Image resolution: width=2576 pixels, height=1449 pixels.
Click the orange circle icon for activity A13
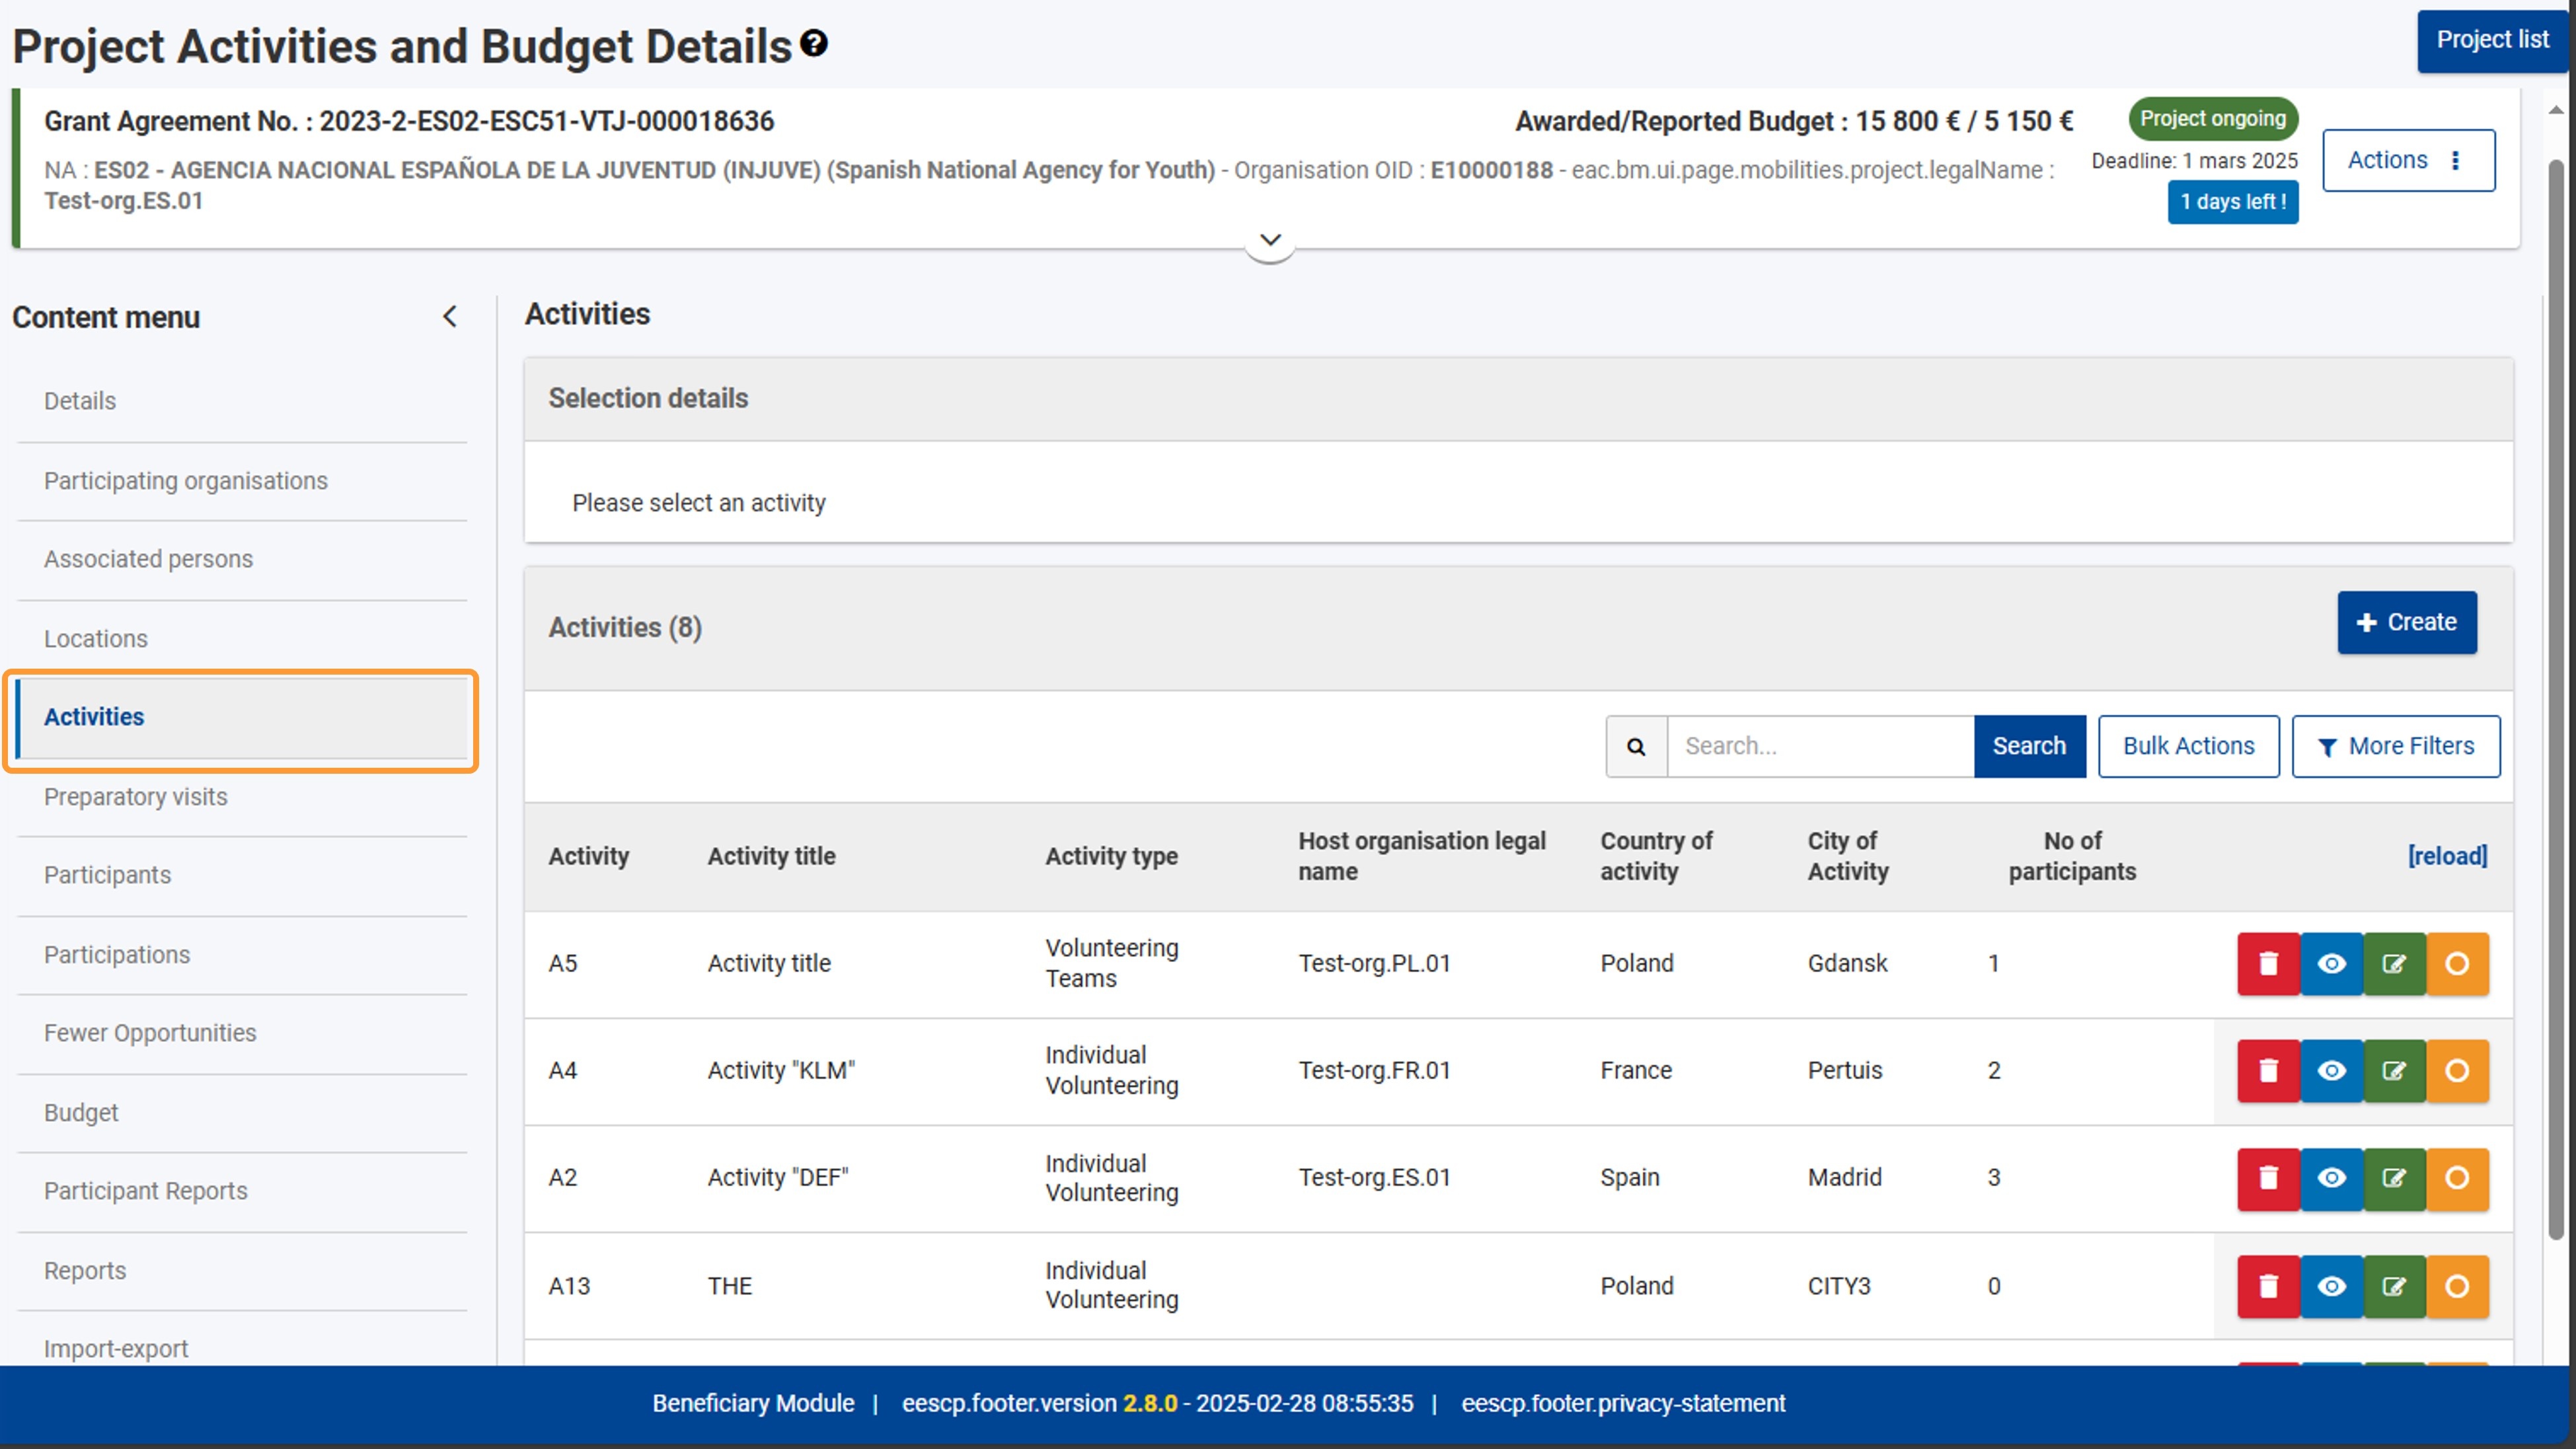click(2457, 1286)
